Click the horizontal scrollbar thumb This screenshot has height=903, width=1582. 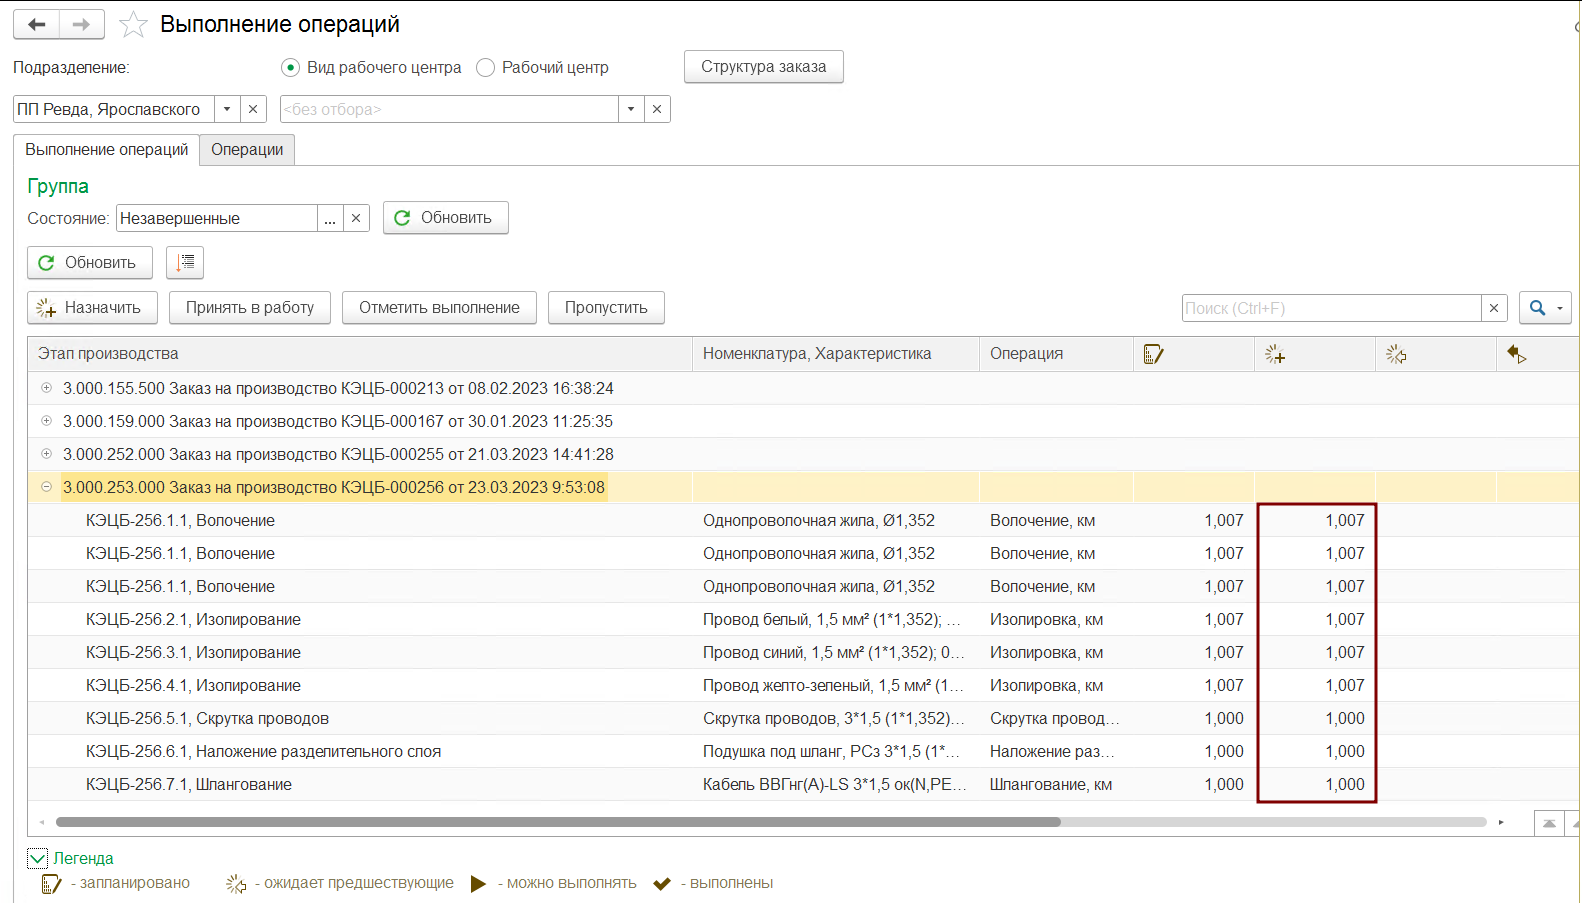point(558,822)
